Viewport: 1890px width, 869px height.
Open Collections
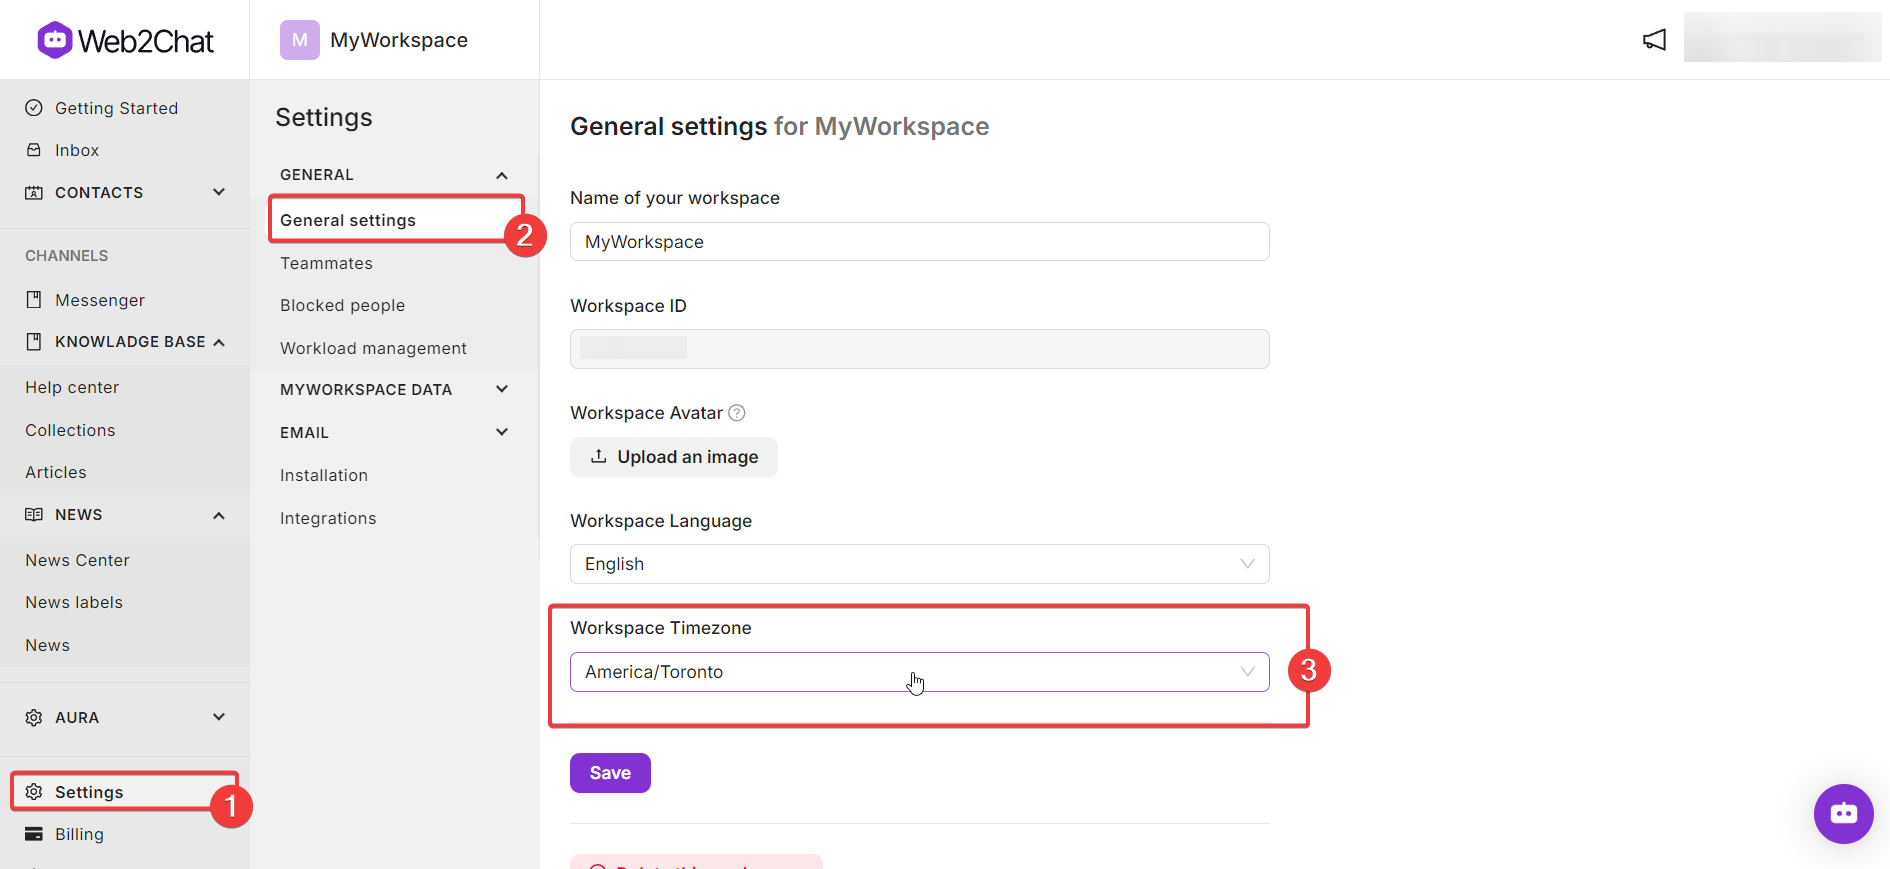[70, 430]
